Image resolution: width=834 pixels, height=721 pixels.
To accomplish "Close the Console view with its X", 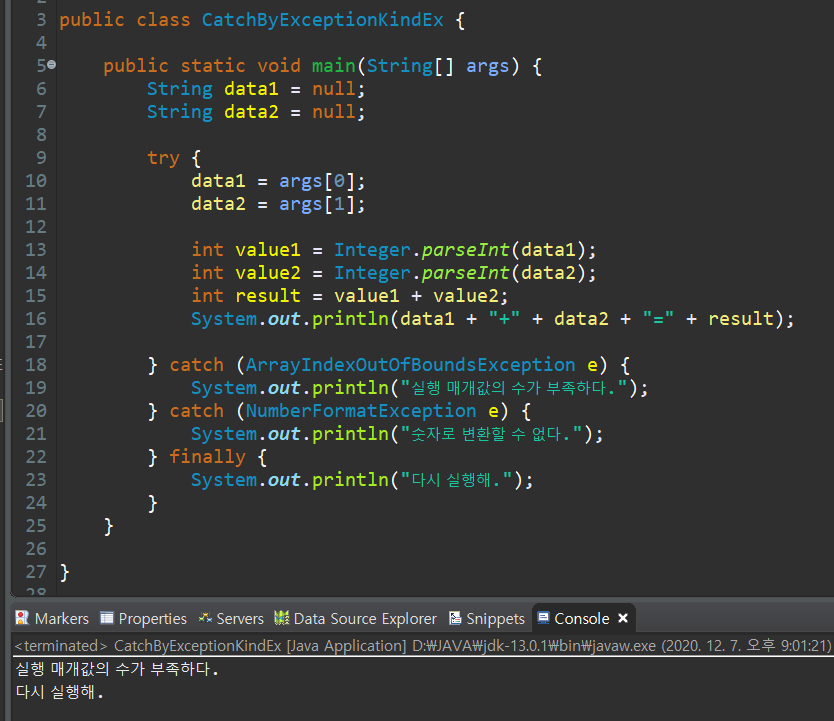I will pos(623,618).
